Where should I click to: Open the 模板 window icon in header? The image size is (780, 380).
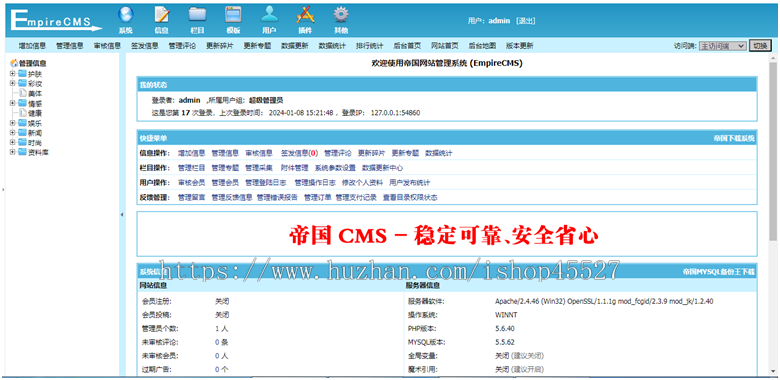pyautogui.click(x=233, y=15)
